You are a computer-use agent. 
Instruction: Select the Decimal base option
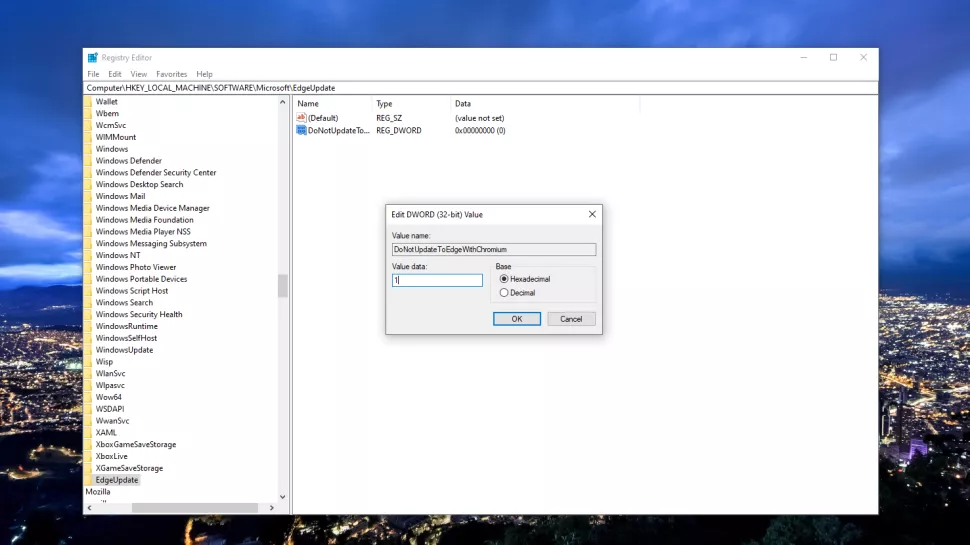[504, 293]
